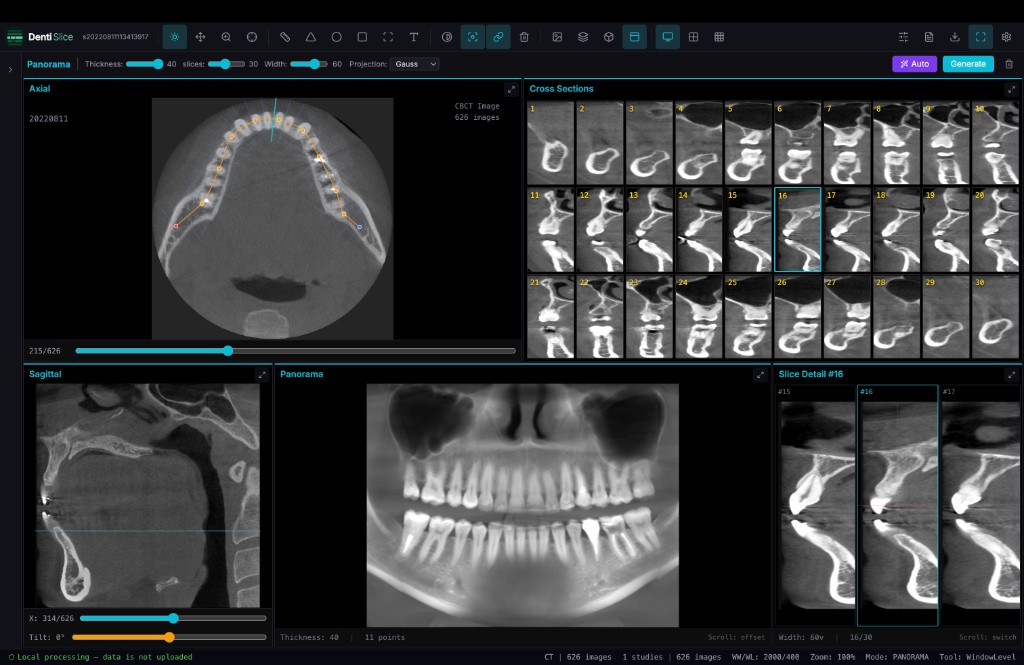Viewport: 1024px width, 665px height.
Task: Toggle the link views icon
Action: (x=498, y=36)
